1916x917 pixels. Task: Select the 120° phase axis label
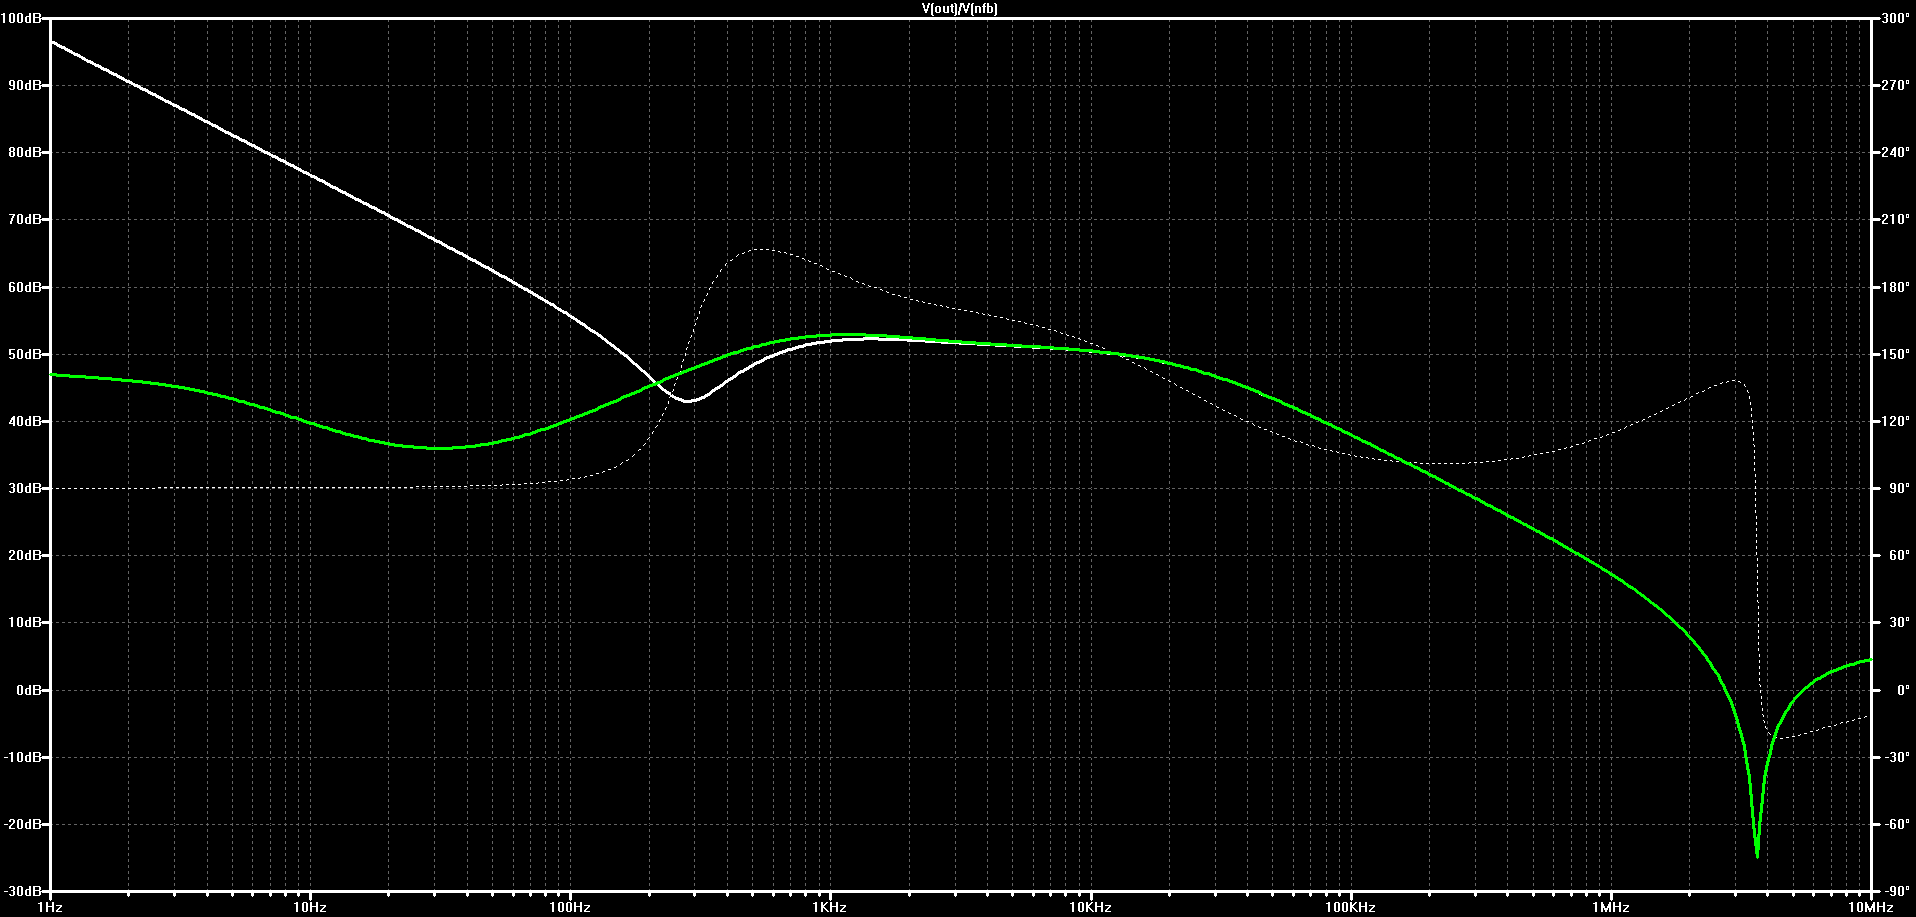[x=1895, y=421]
